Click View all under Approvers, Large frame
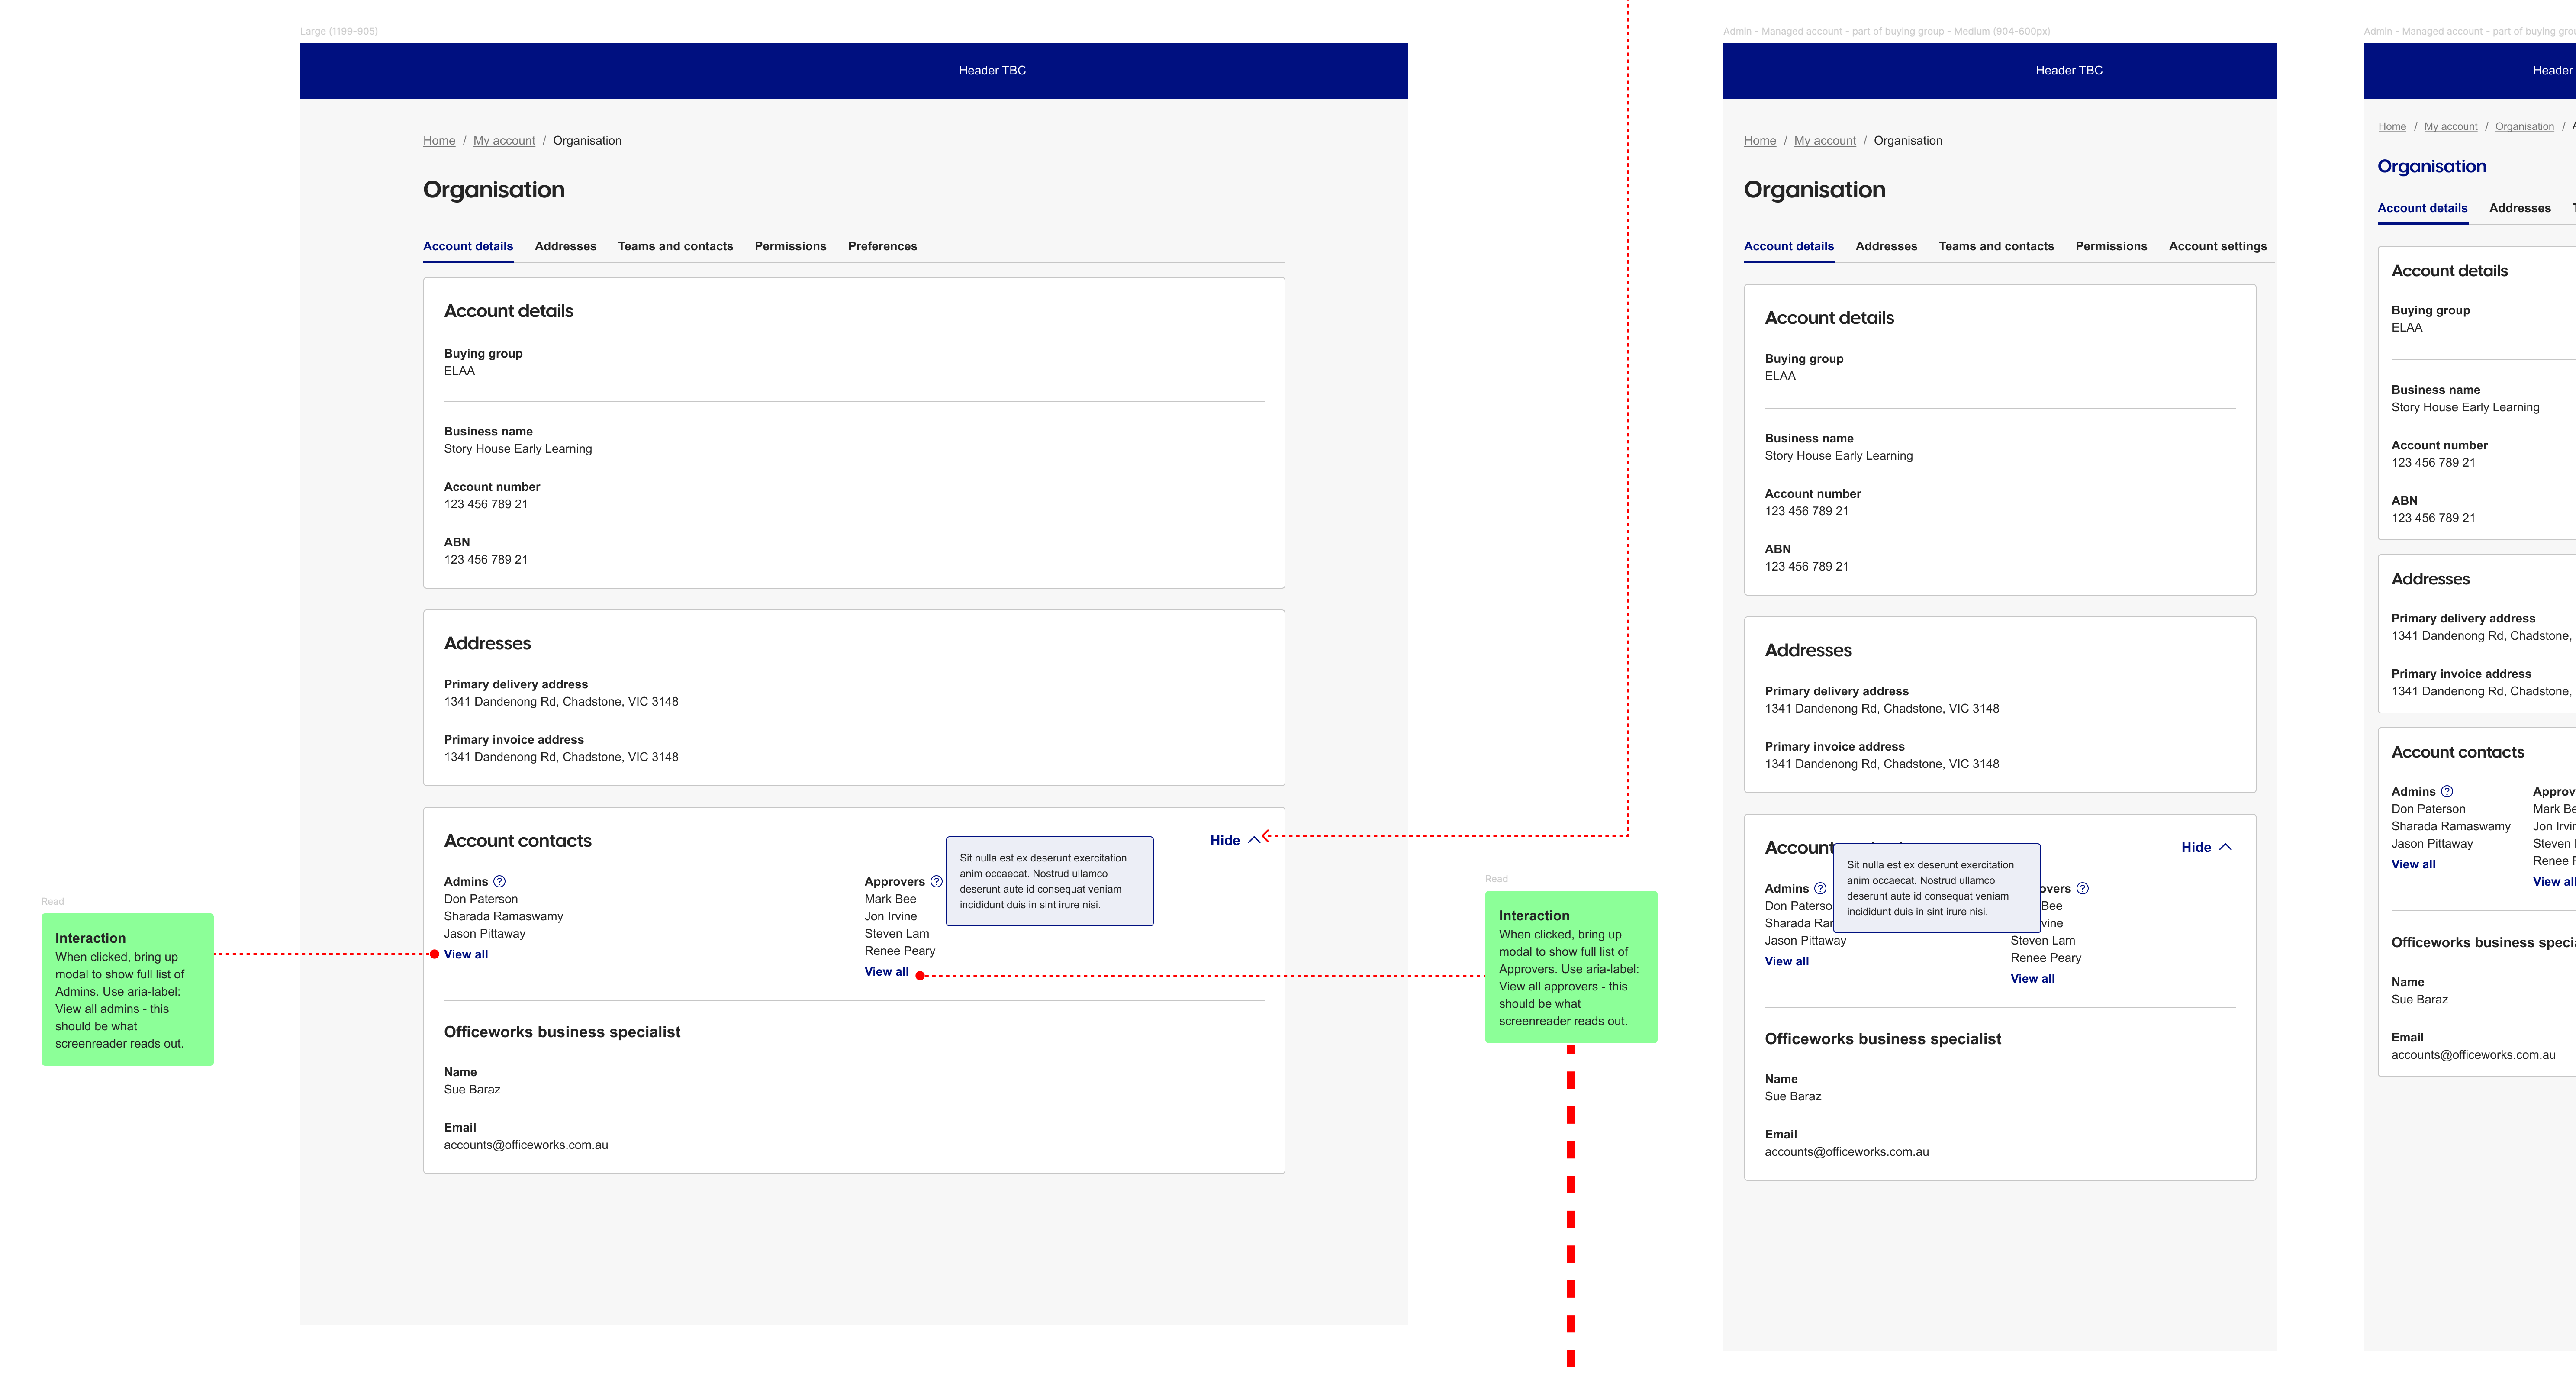Screen dimensions: 2576x1380 pyautogui.click(x=886, y=972)
